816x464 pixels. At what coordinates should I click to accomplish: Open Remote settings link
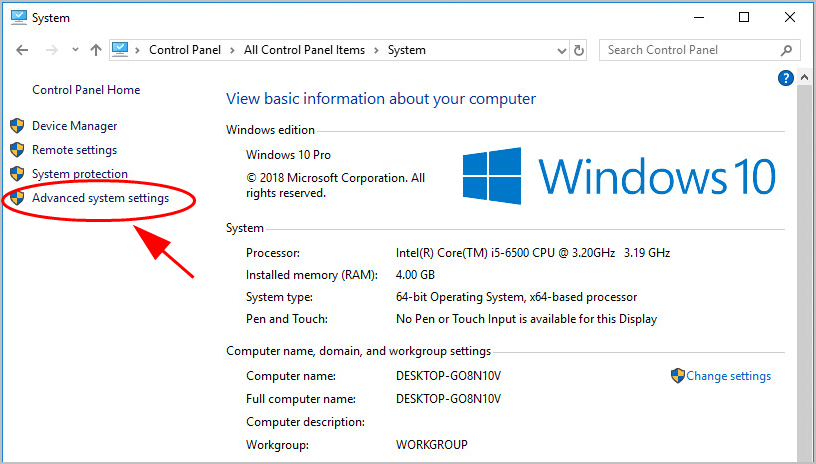click(x=74, y=150)
